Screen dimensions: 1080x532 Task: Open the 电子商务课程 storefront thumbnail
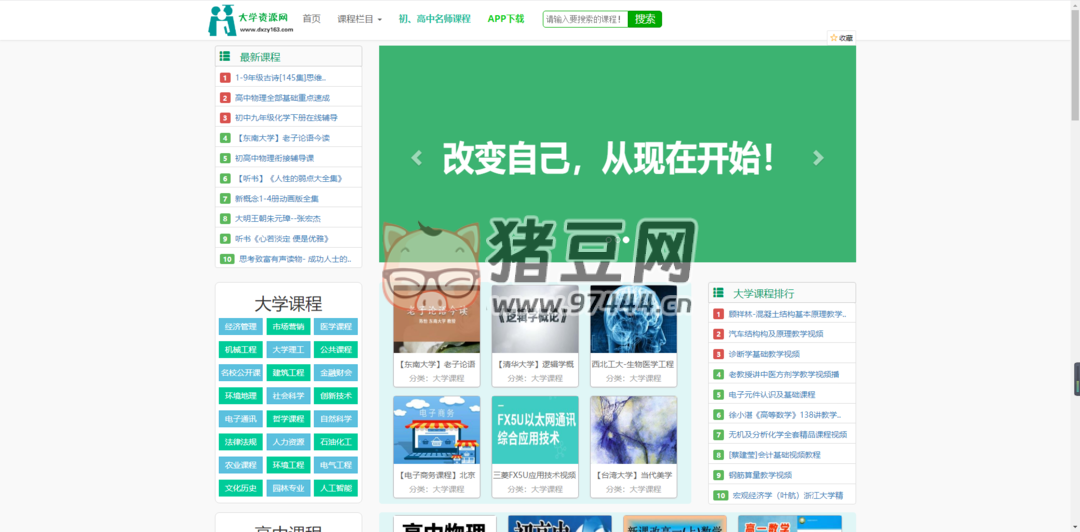[437, 430]
